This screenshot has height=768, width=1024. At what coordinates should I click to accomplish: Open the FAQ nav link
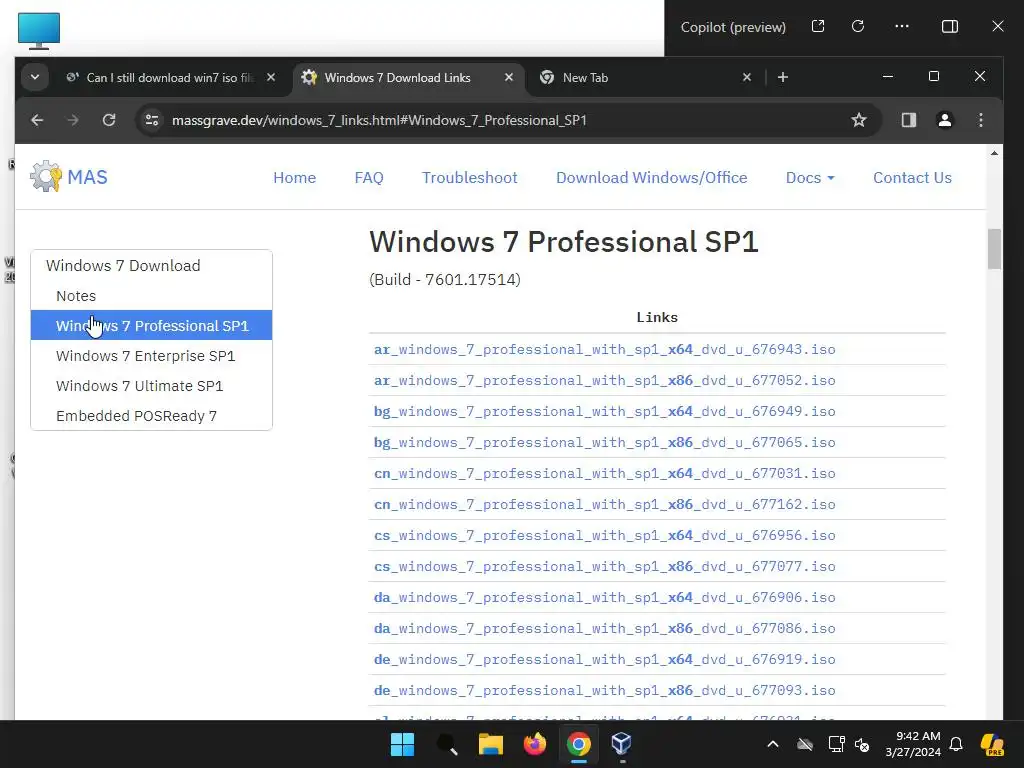(369, 178)
